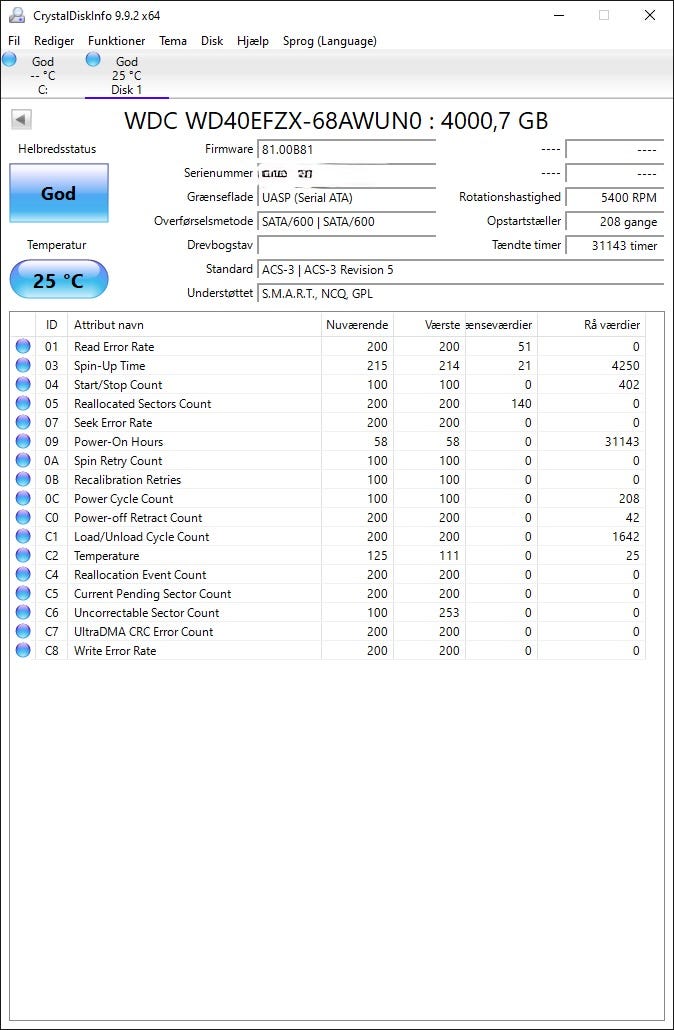Select the Read Error Rate attribute name
This screenshot has height=1030, width=674.
click(x=114, y=347)
